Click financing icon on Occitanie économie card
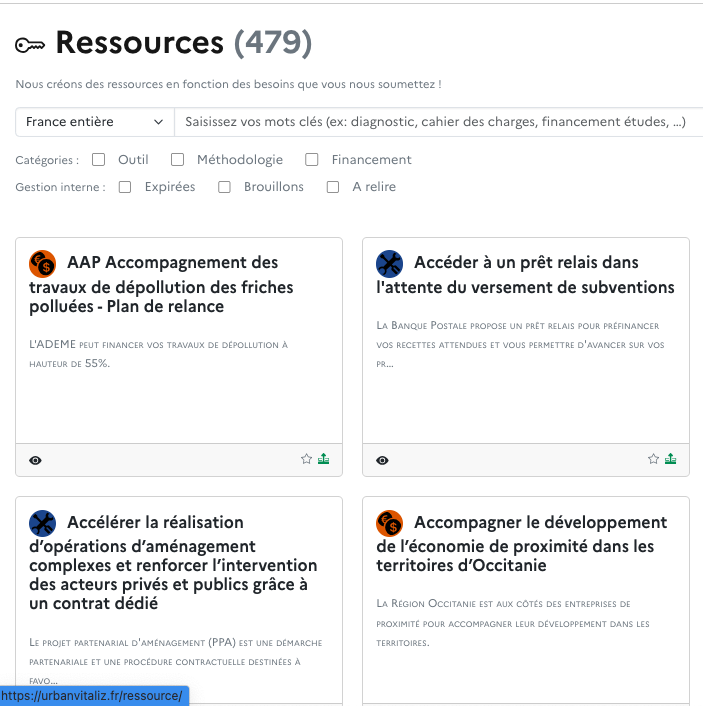703x706 pixels. coord(389,523)
